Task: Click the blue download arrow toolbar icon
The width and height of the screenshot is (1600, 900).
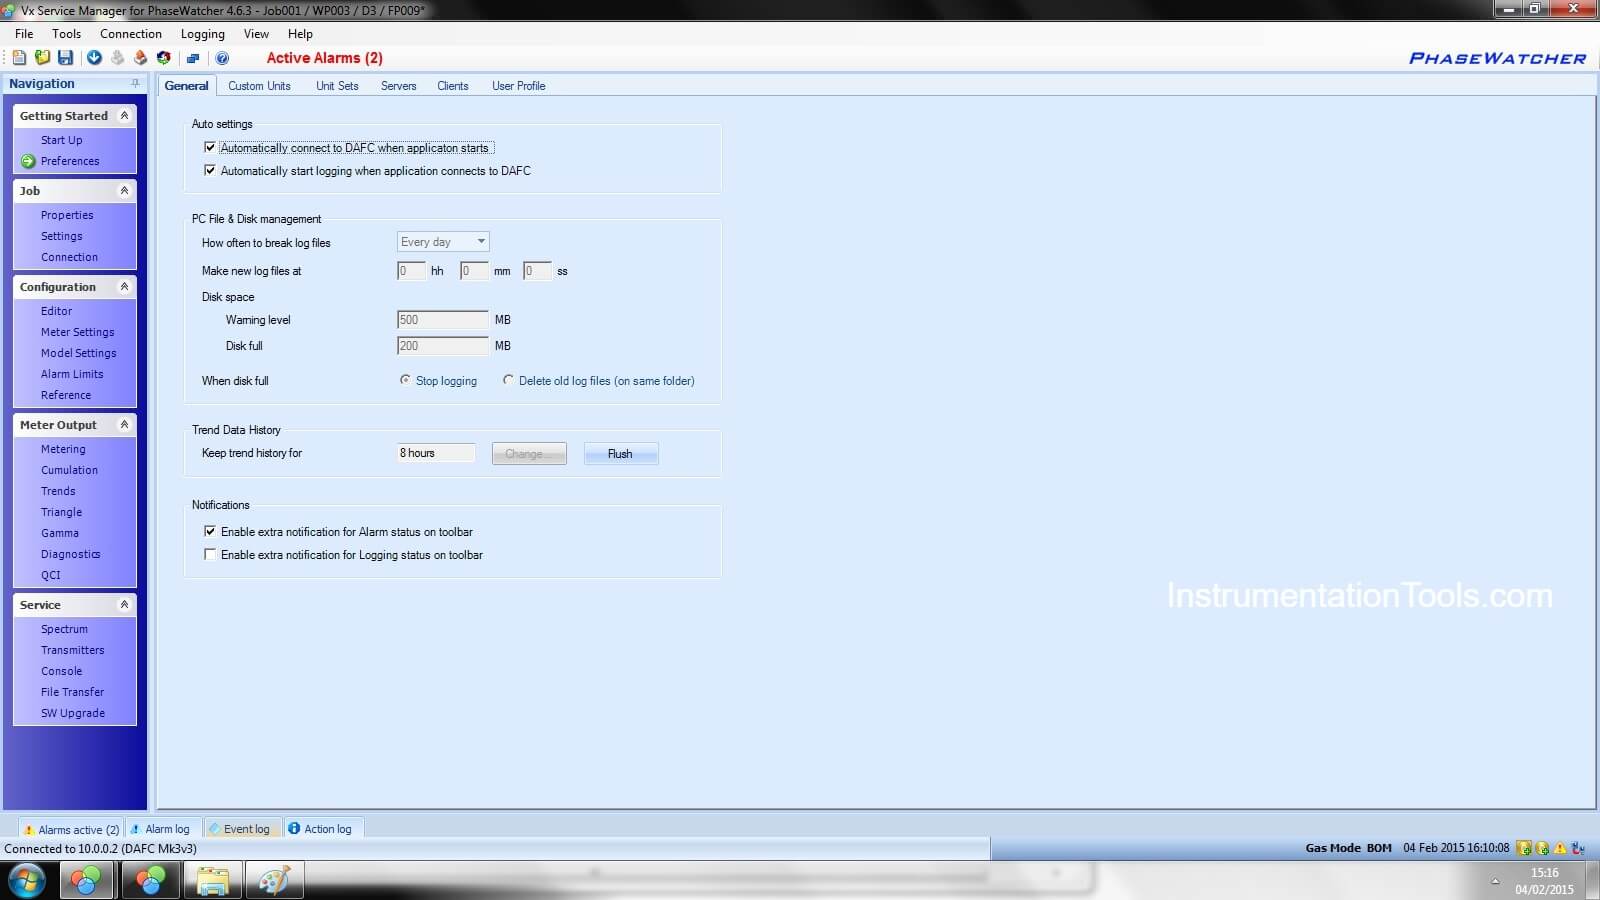Action: tap(94, 58)
